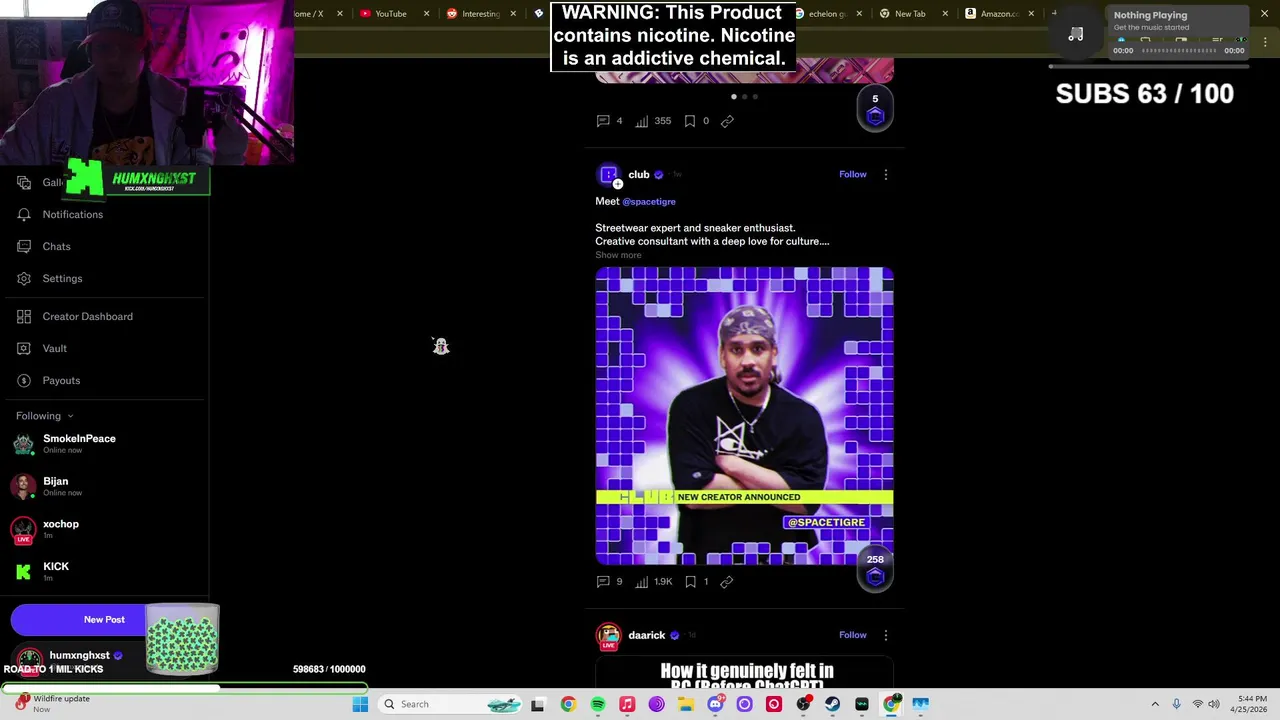Copy link icon on the top post
The width and height of the screenshot is (1280, 720).
pyautogui.click(x=727, y=121)
